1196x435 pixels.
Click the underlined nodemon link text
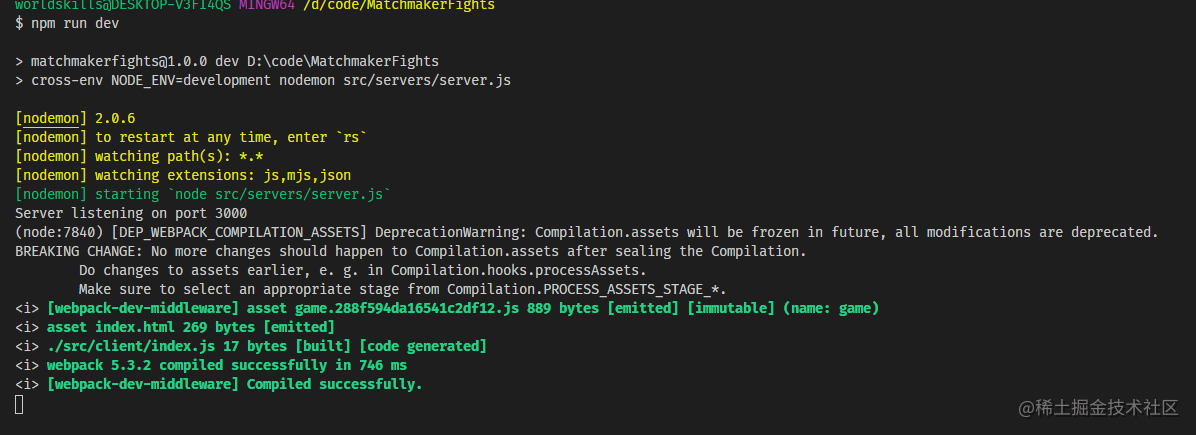(51, 118)
